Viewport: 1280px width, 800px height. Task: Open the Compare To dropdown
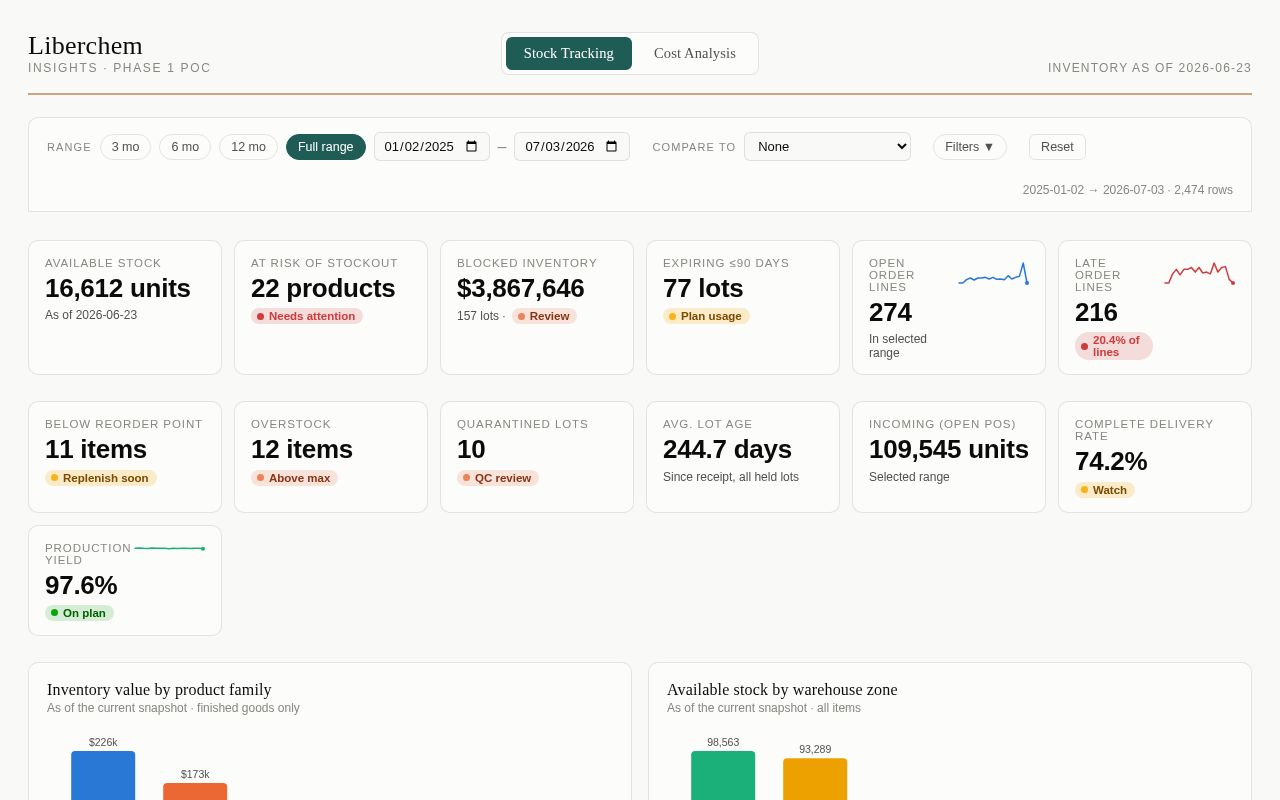827,147
